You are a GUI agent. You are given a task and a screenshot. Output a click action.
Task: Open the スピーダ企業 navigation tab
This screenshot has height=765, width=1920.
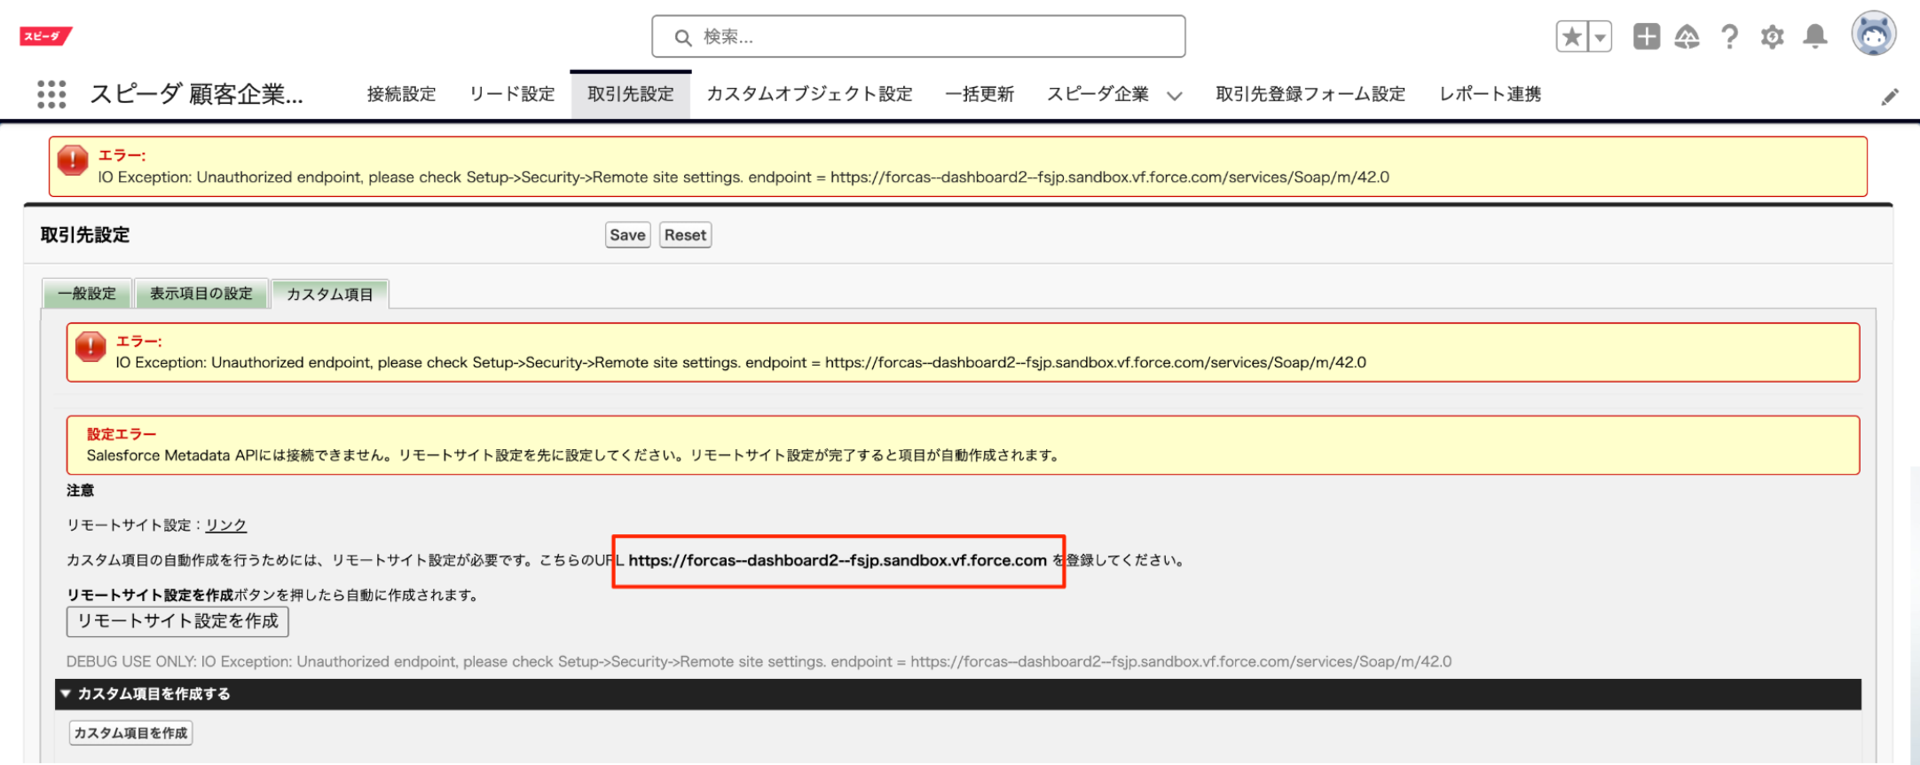pyautogui.click(x=1097, y=94)
